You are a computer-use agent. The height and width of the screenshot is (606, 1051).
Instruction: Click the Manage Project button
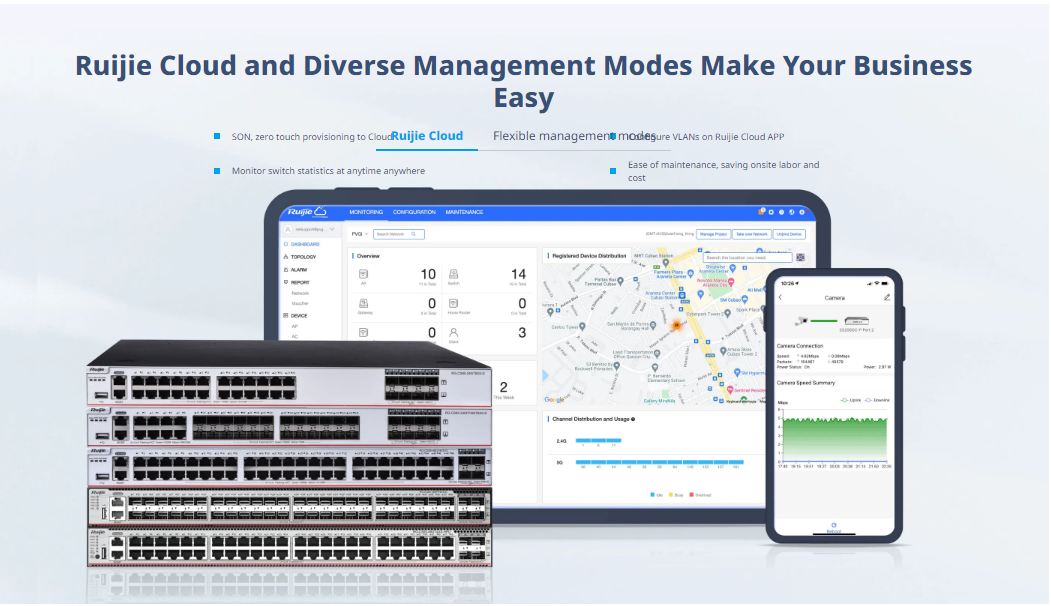tap(713, 234)
